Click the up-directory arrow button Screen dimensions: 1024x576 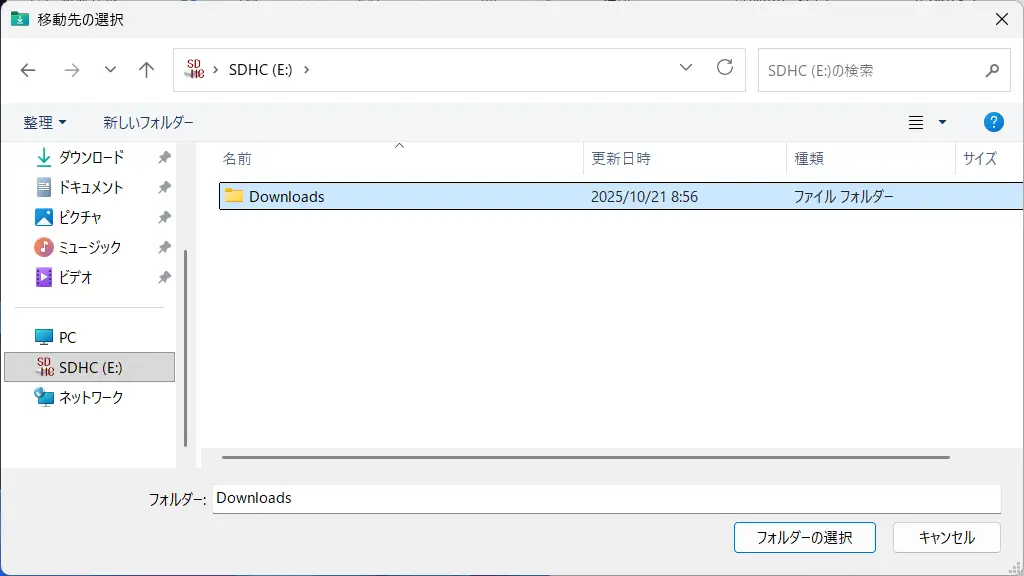tap(147, 70)
